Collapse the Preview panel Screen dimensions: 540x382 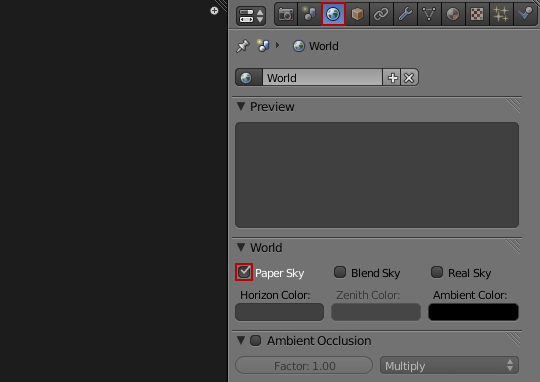(241, 106)
